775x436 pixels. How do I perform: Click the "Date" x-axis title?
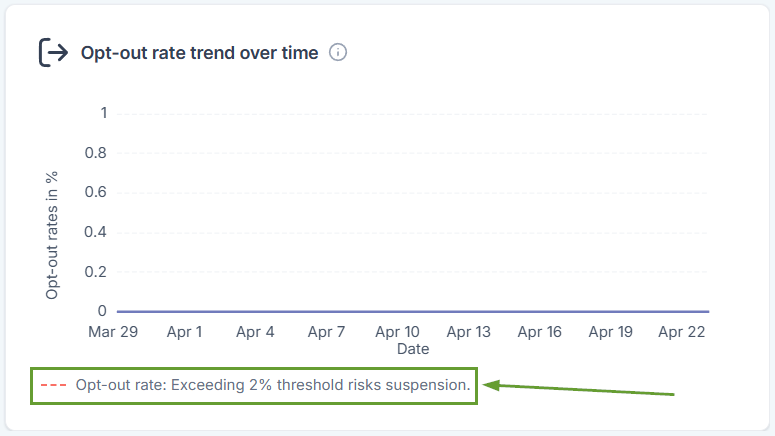click(412, 349)
